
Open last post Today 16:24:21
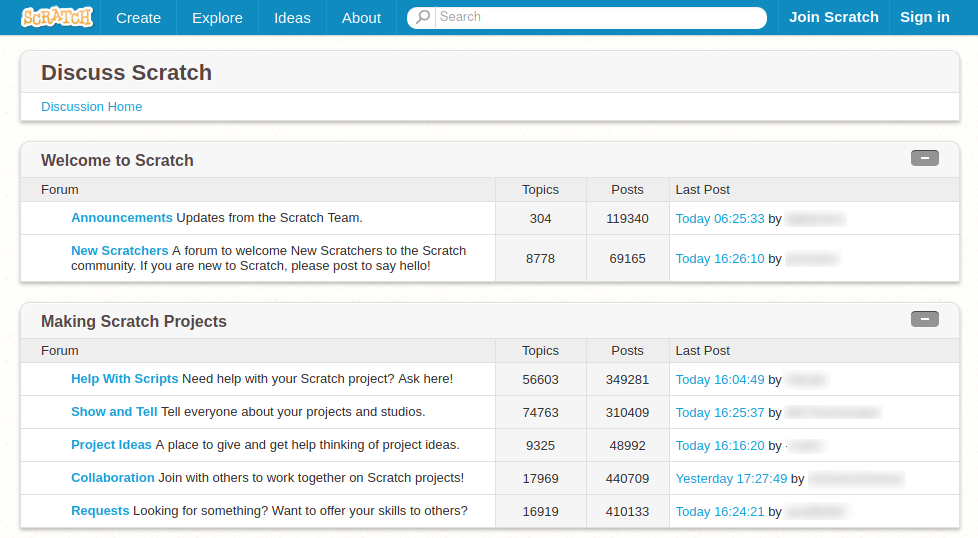720,512
